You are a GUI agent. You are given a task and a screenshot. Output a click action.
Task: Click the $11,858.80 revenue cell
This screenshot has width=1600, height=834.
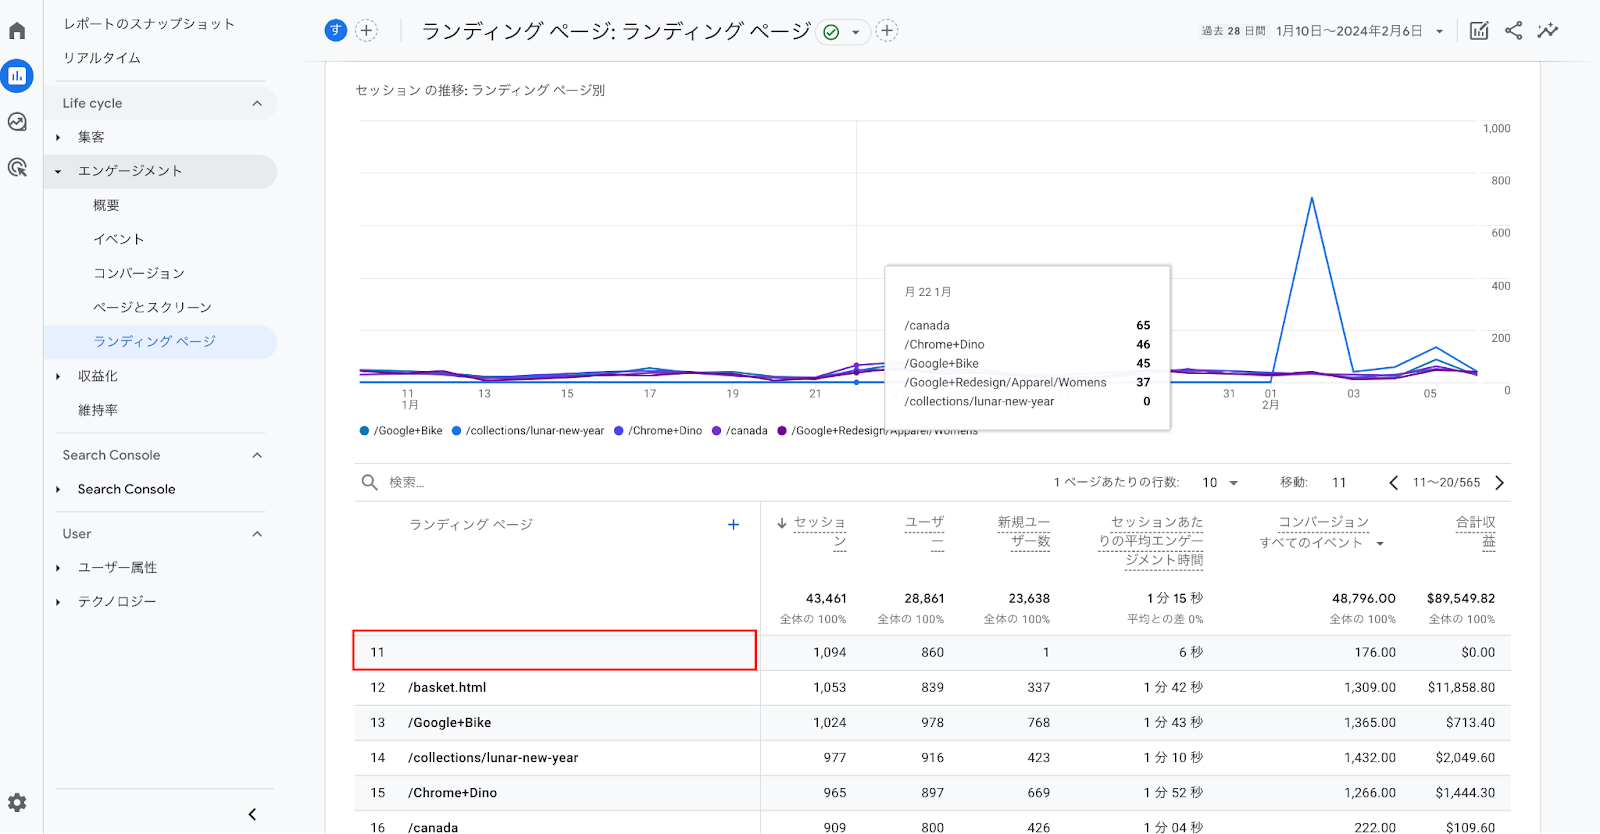[1461, 688]
